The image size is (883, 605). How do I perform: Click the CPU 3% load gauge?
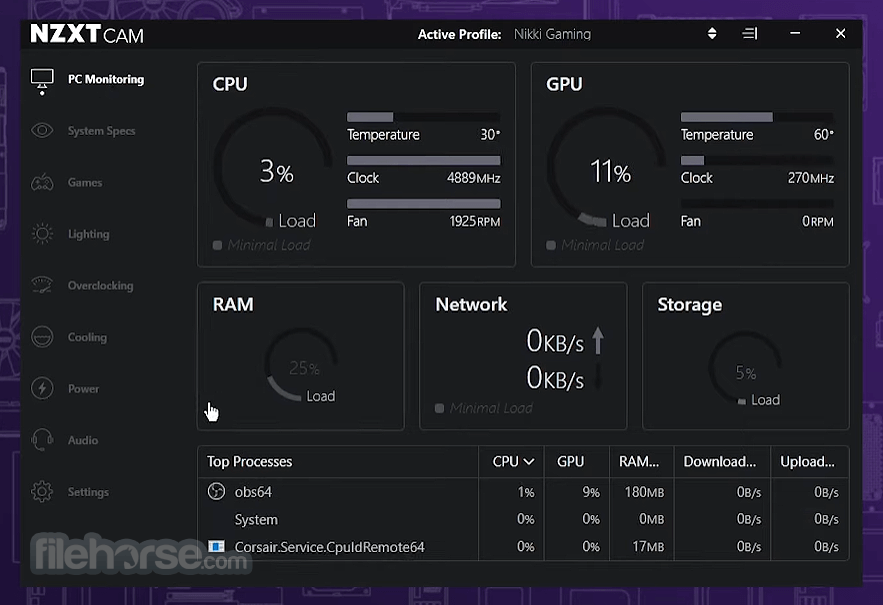pyautogui.click(x=274, y=168)
